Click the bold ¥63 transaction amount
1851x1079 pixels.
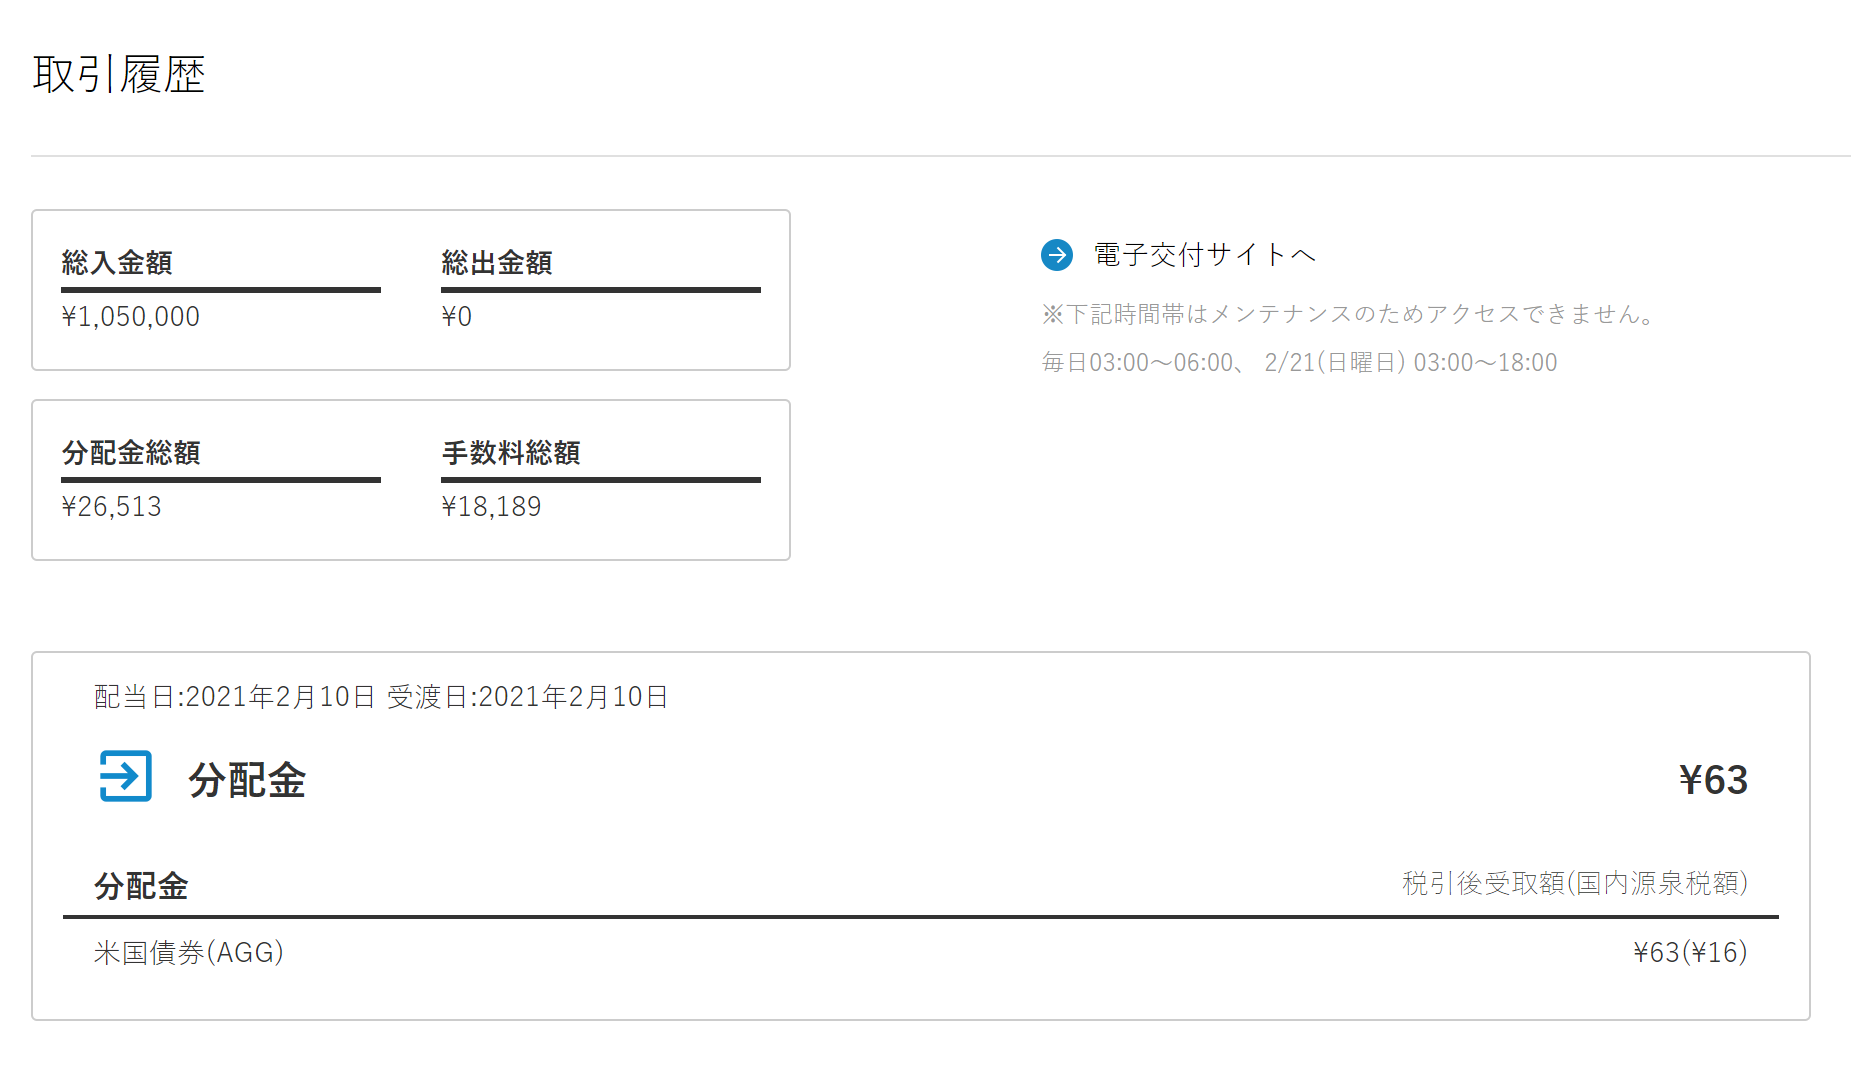[x=1713, y=780]
